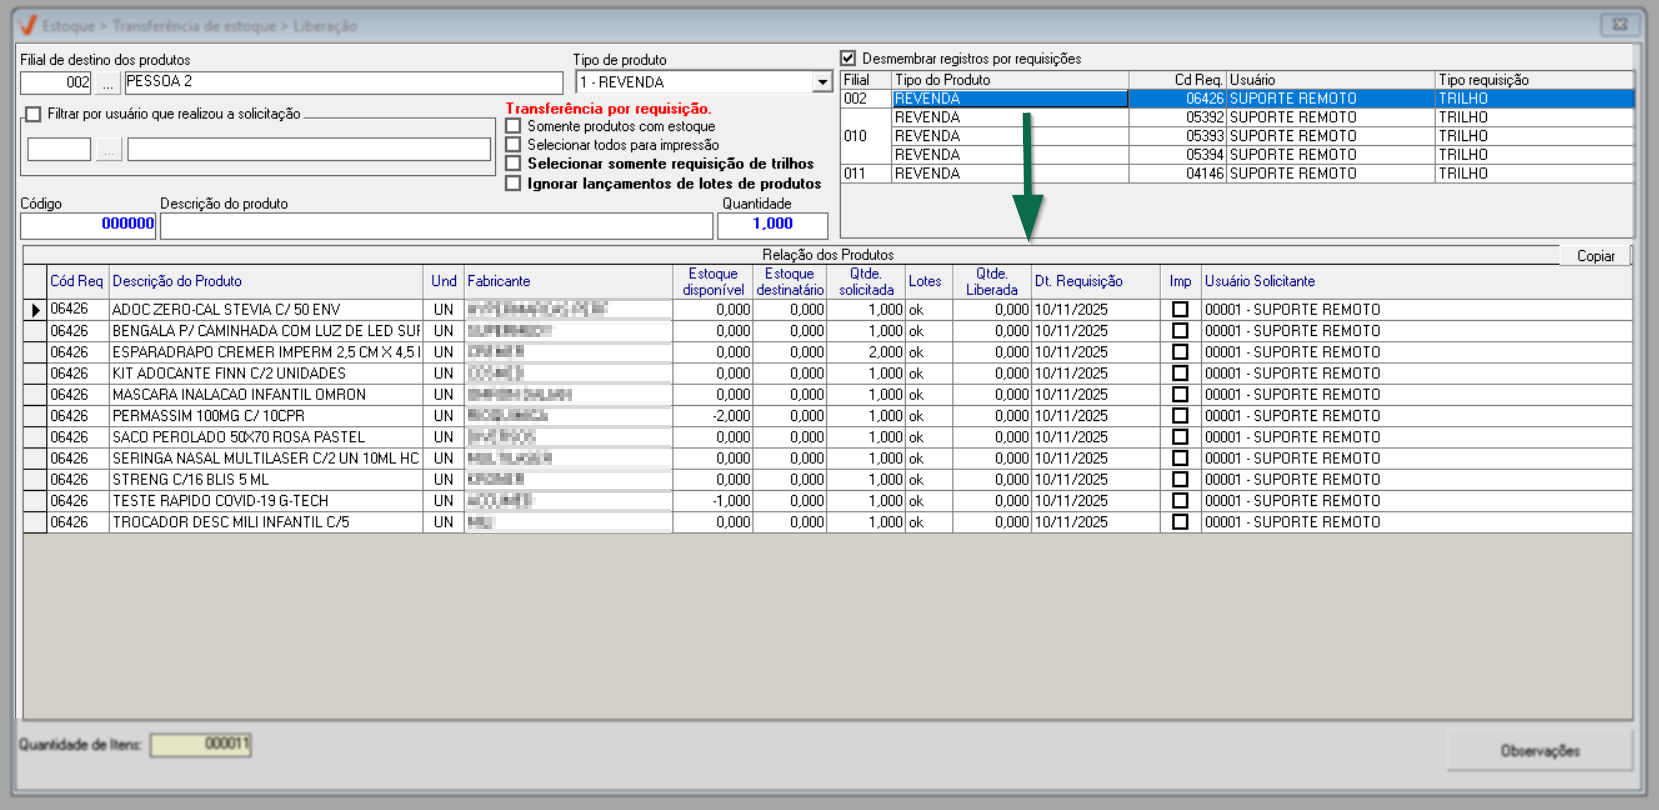Open user lookup button in filter section
The image size is (1659, 810).
coord(109,150)
